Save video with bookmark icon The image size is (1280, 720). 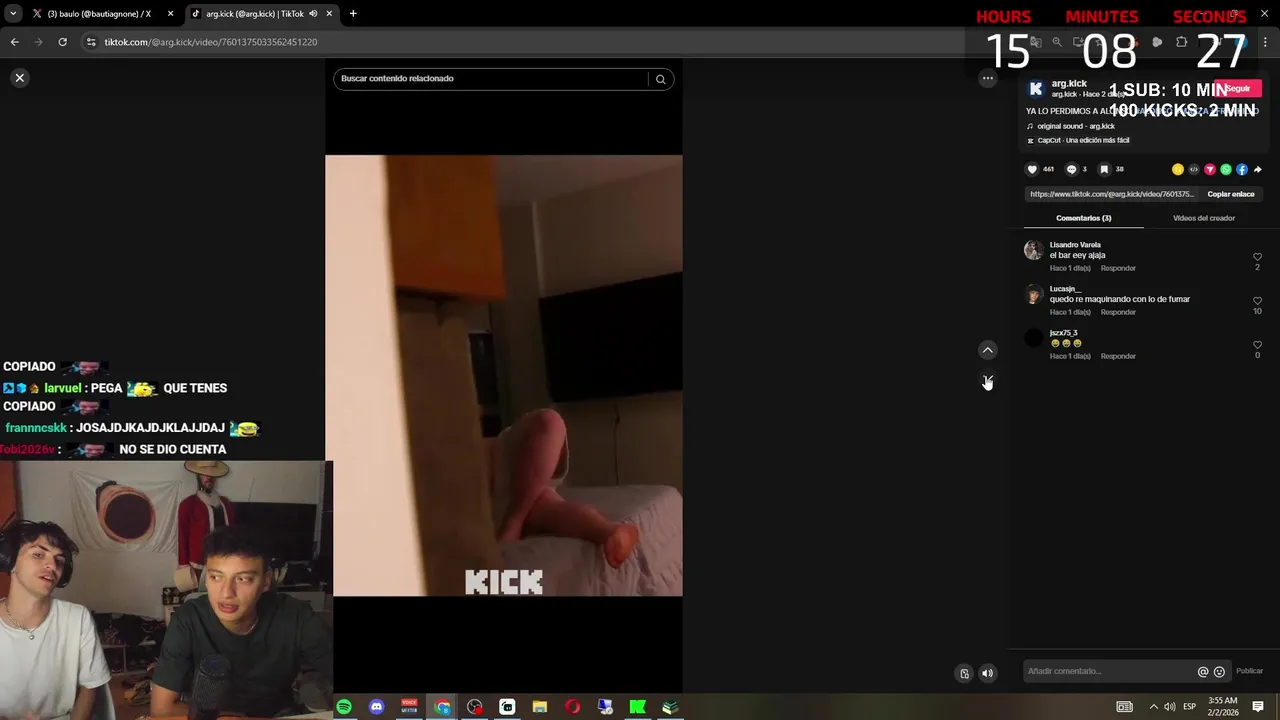[x=1104, y=169]
